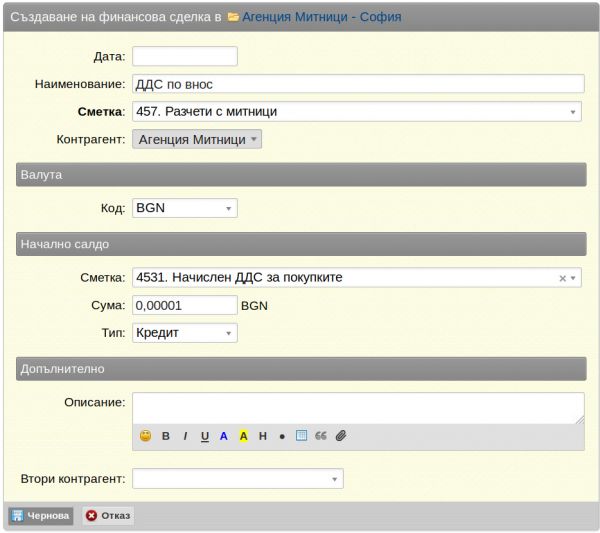Click the Сума field showing 0,00001
This screenshot has height=533, width=600.
coord(185,305)
